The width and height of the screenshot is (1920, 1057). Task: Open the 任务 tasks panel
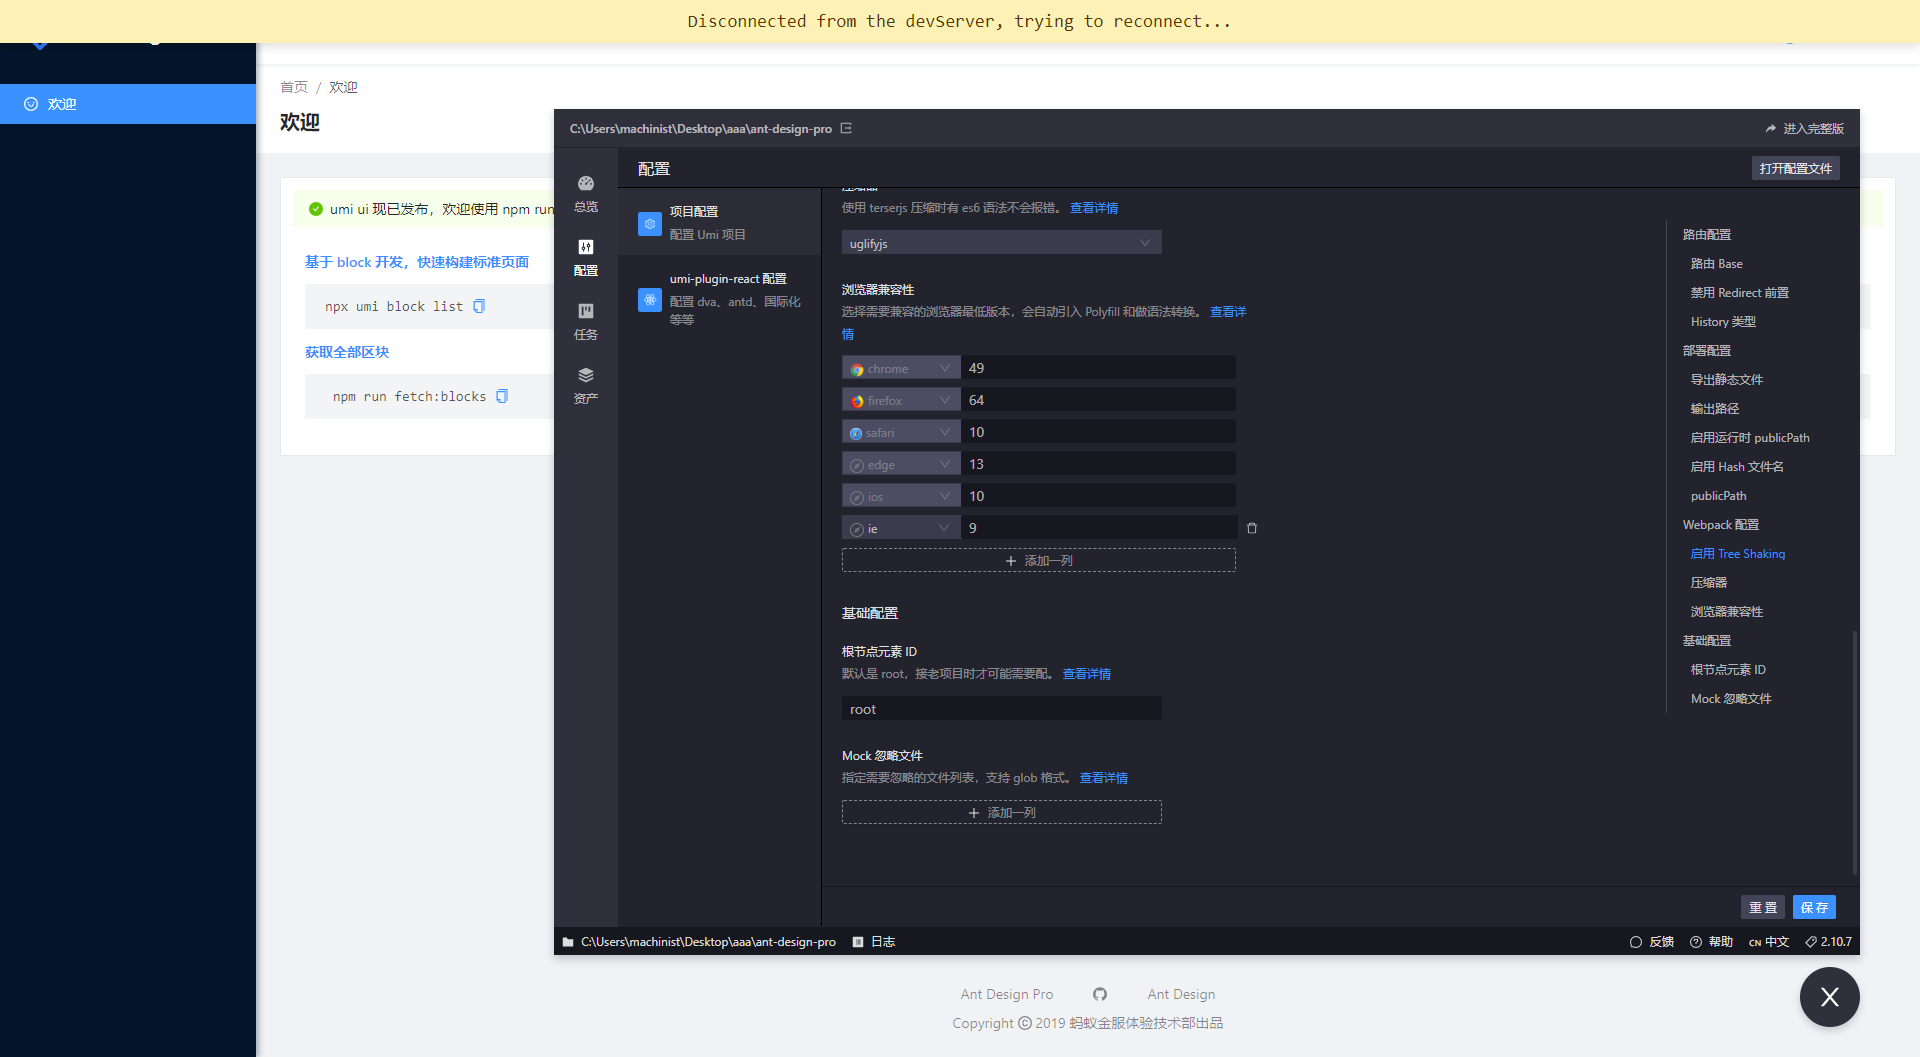click(586, 322)
